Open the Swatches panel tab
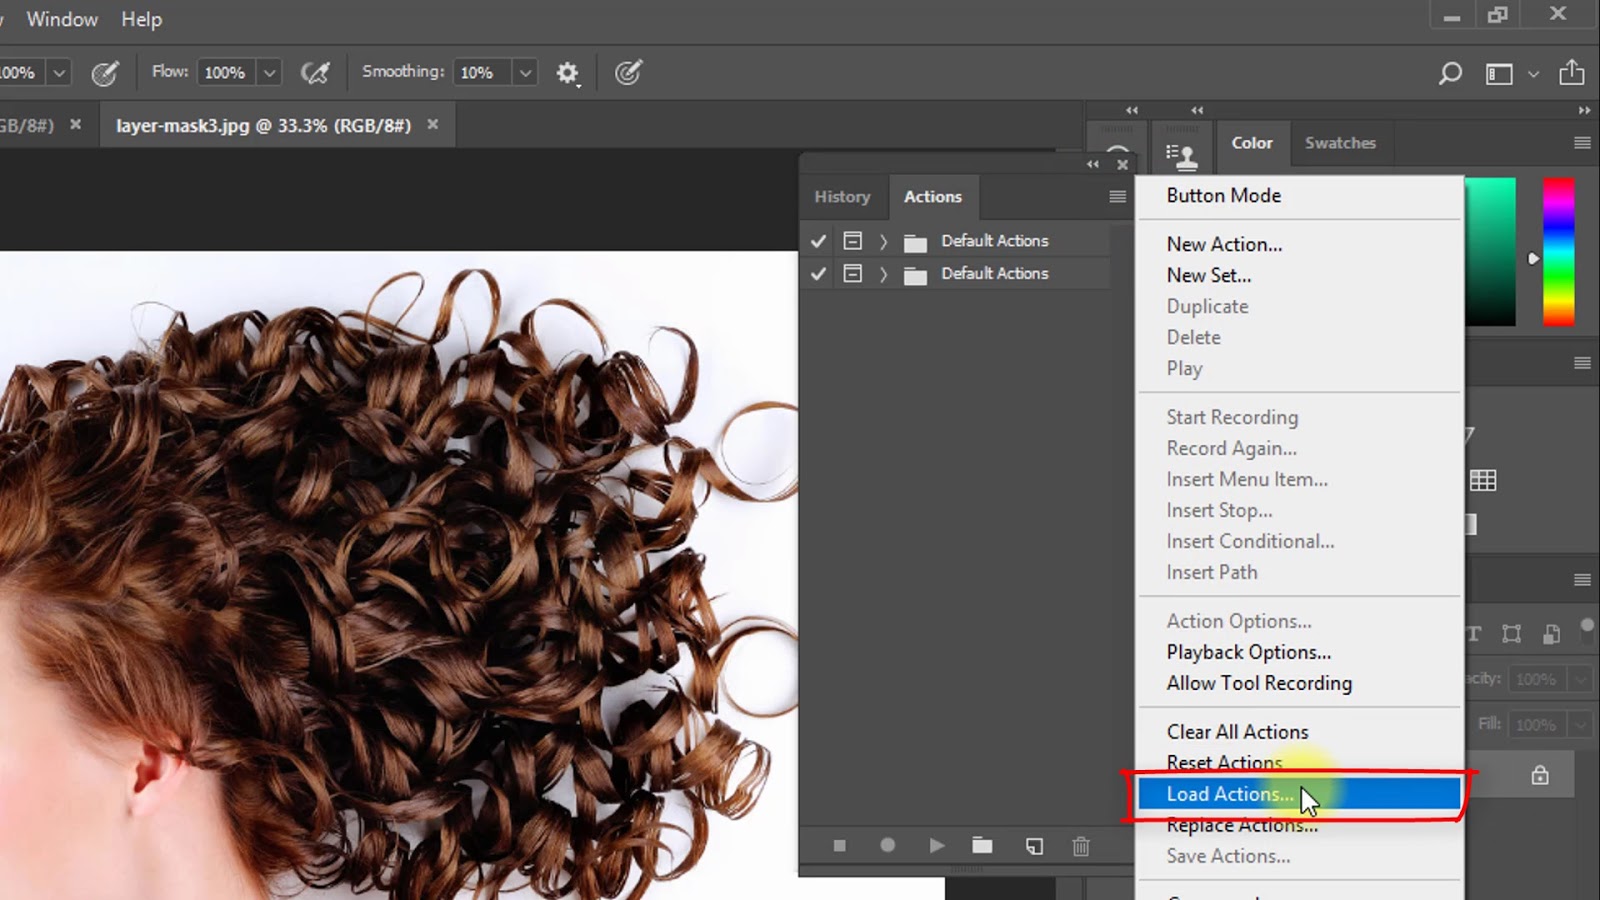 click(1340, 143)
